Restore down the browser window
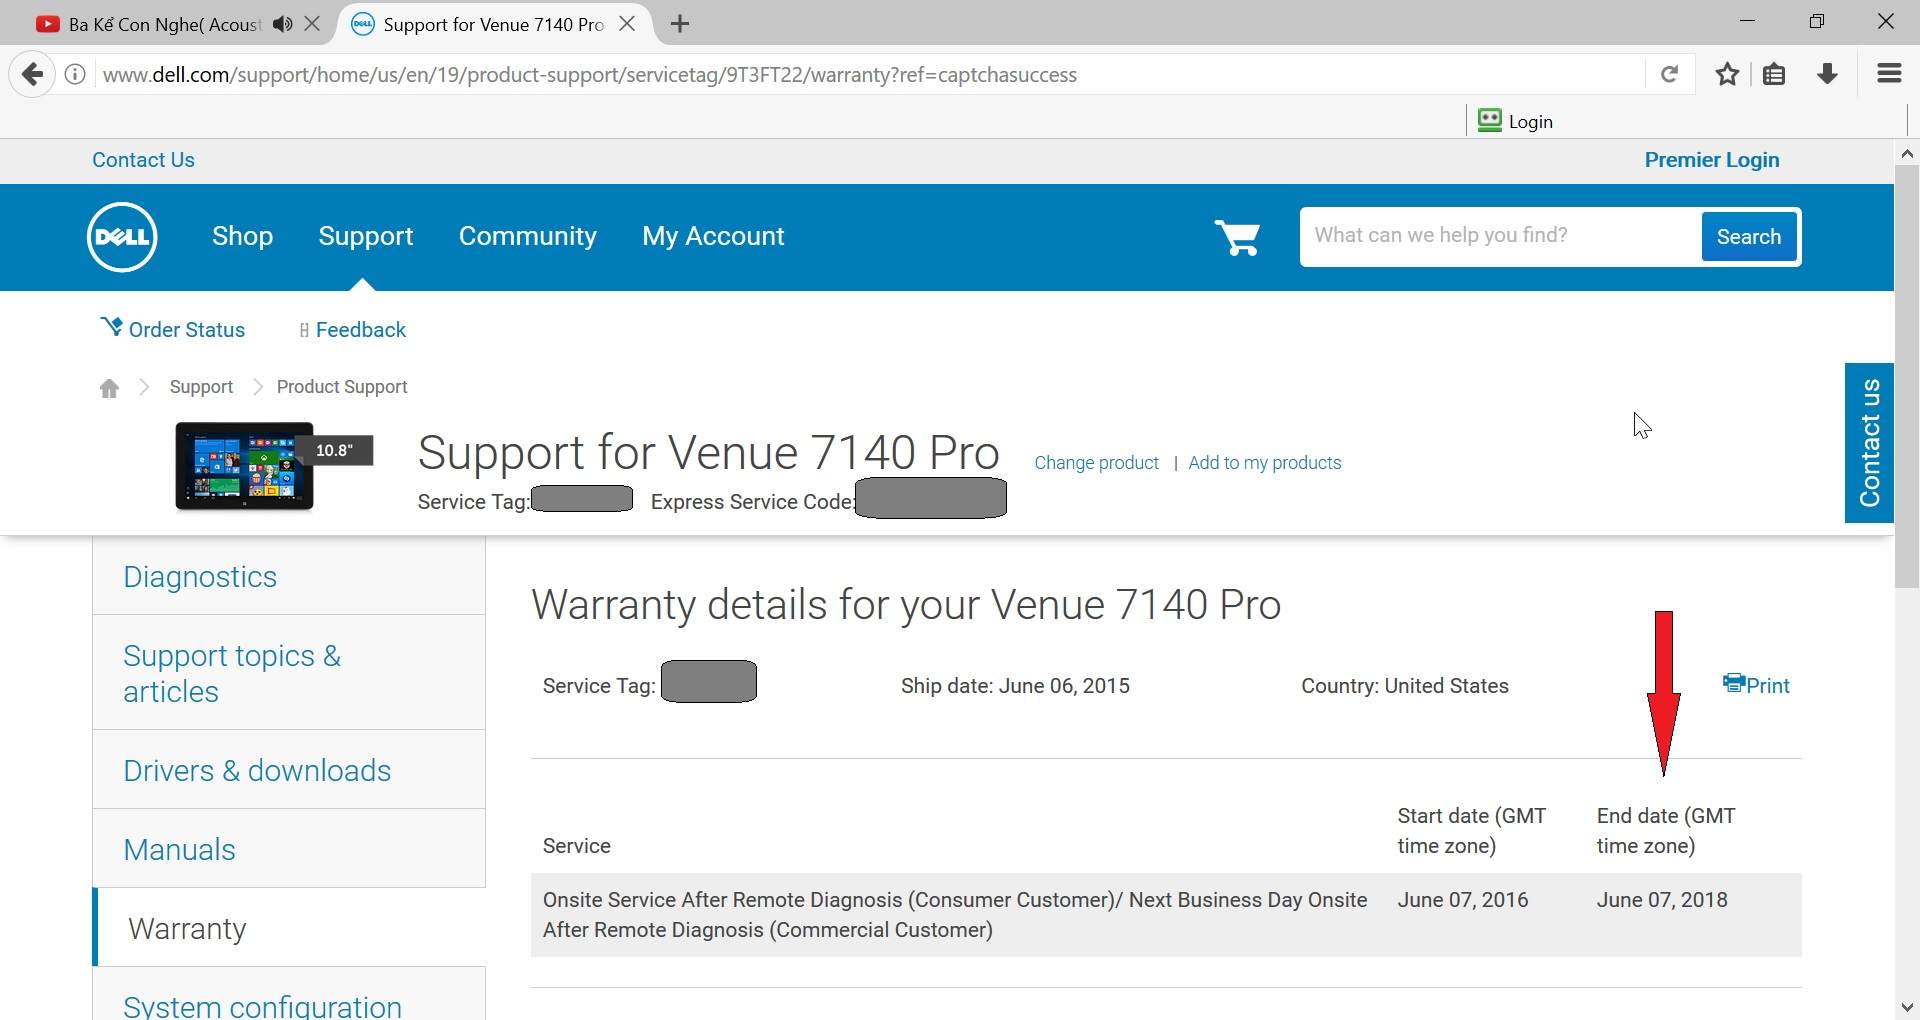This screenshot has width=1920, height=1020. 1817,21
